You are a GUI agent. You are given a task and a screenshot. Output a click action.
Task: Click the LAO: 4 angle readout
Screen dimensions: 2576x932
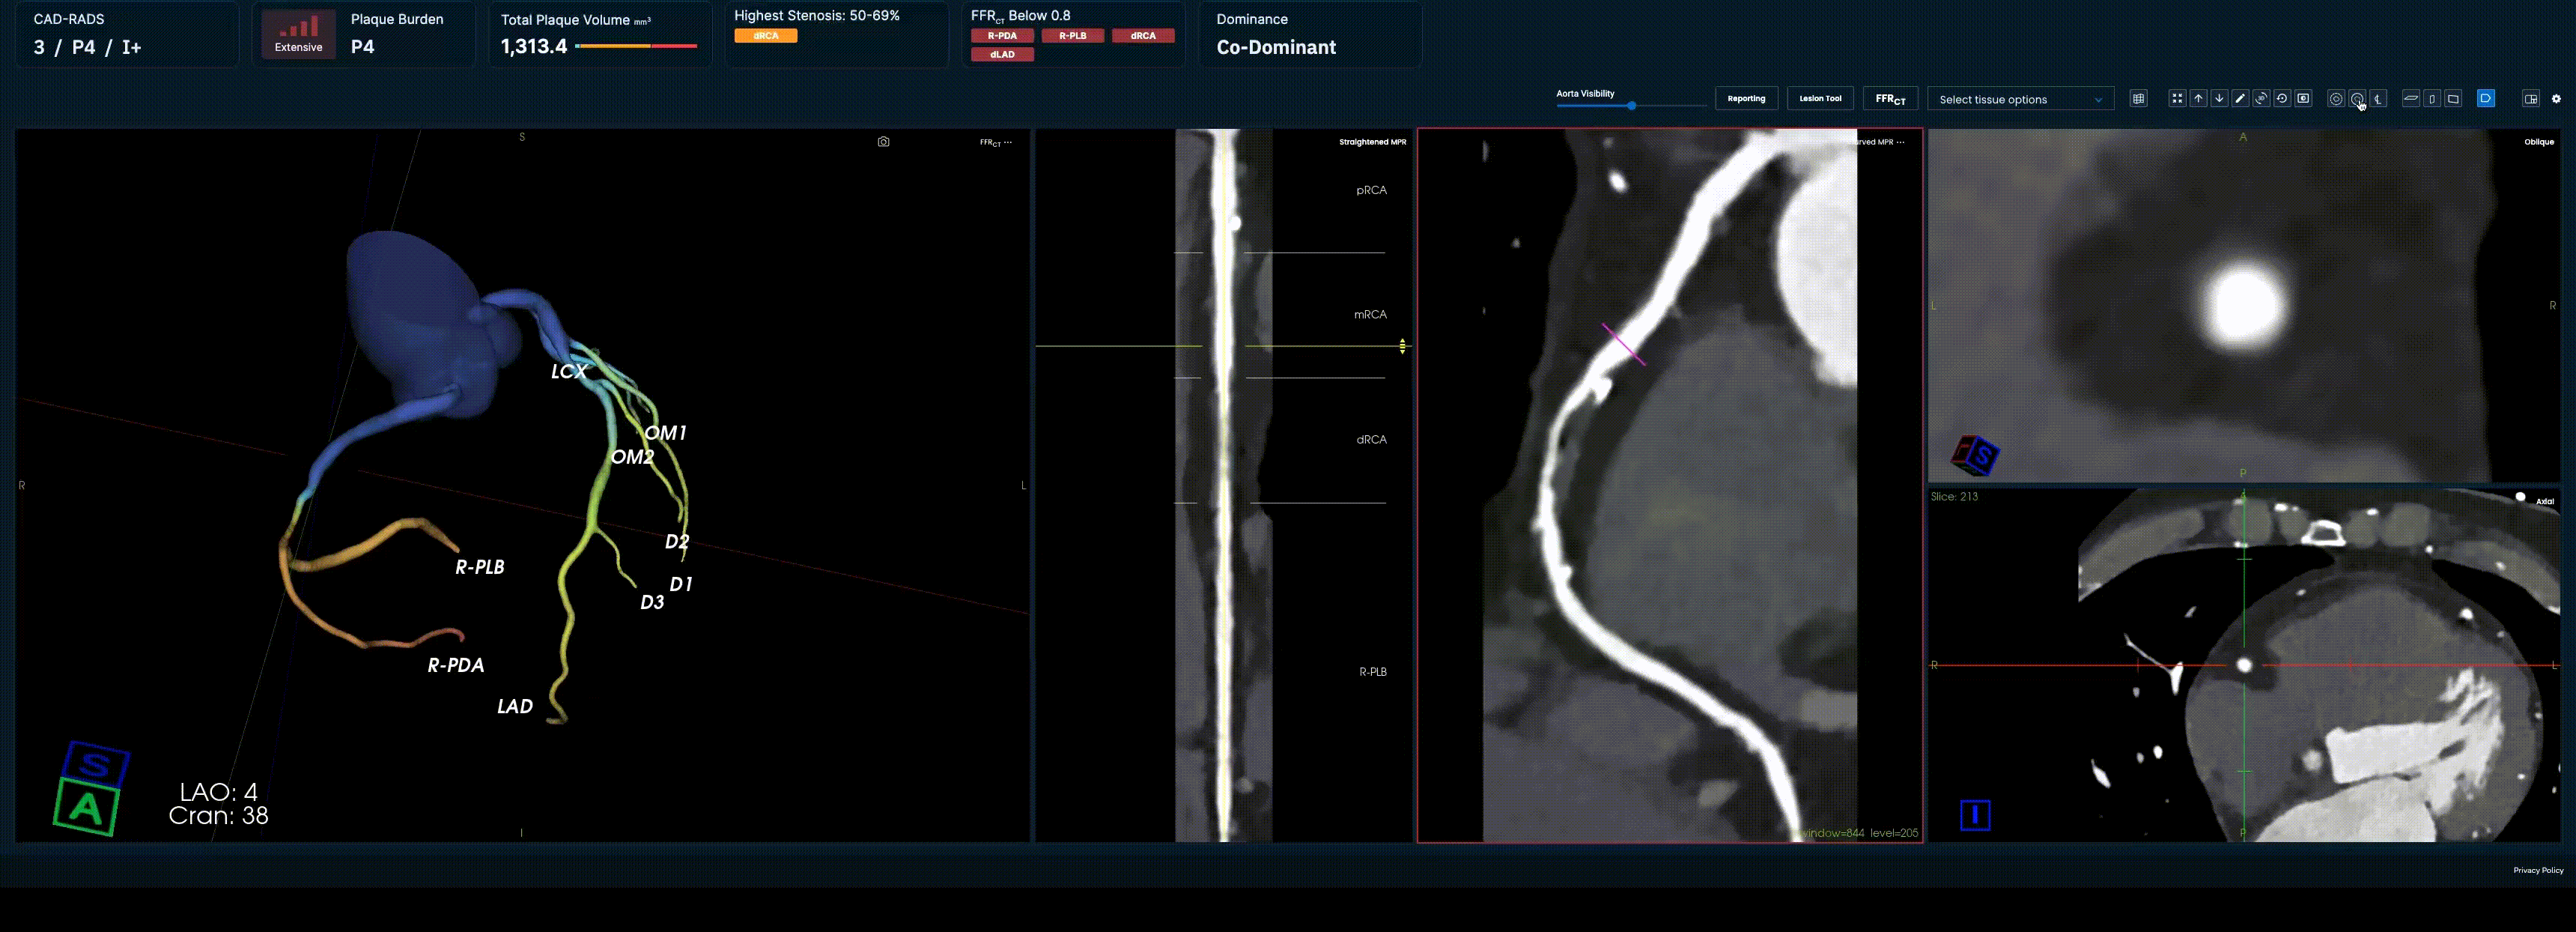coord(218,792)
